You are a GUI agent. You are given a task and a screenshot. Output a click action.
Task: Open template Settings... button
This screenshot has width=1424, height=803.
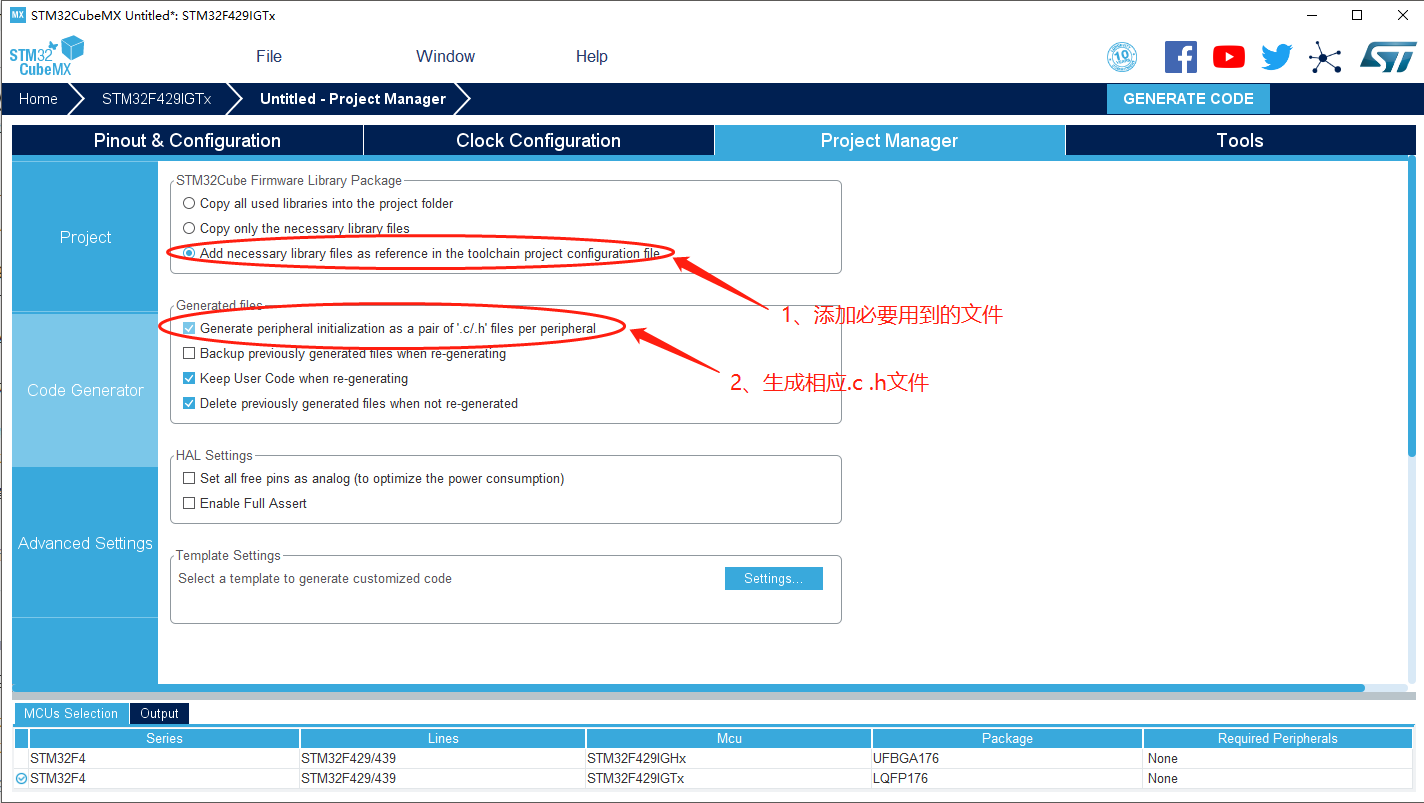773,578
